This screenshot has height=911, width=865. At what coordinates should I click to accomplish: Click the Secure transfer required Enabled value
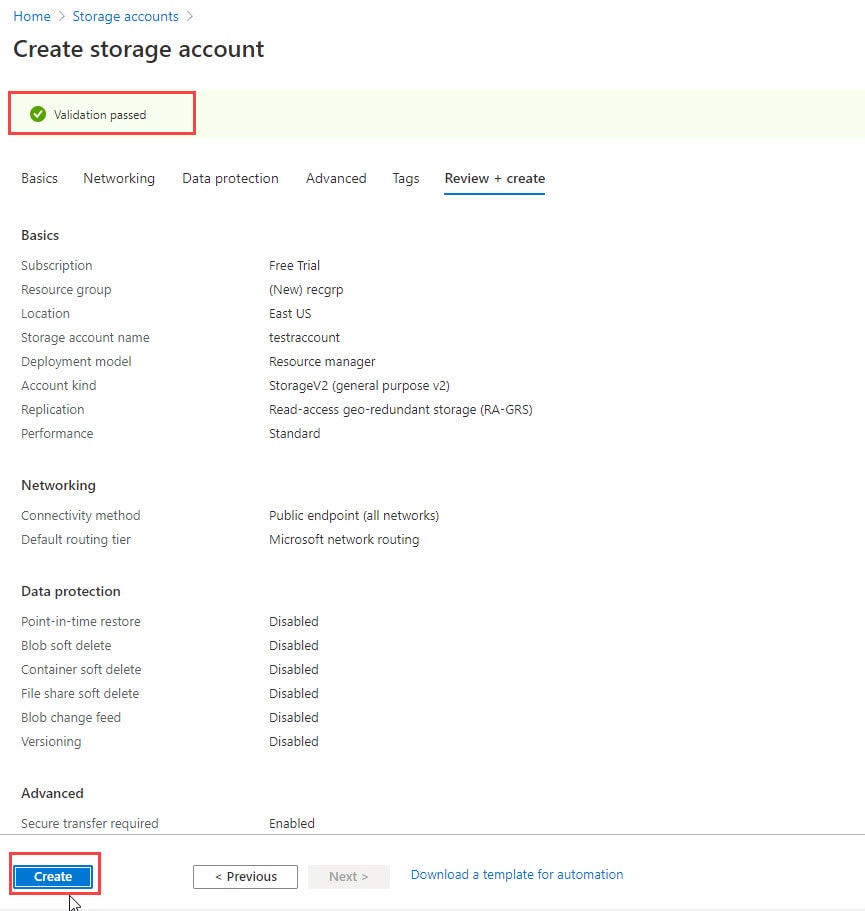tap(291, 823)
